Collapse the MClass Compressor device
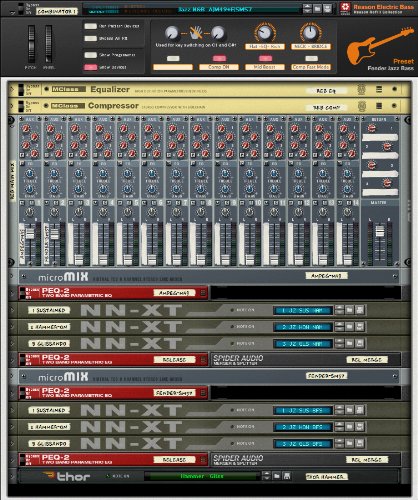The image size is (418, 500). [x=12, y=106]
